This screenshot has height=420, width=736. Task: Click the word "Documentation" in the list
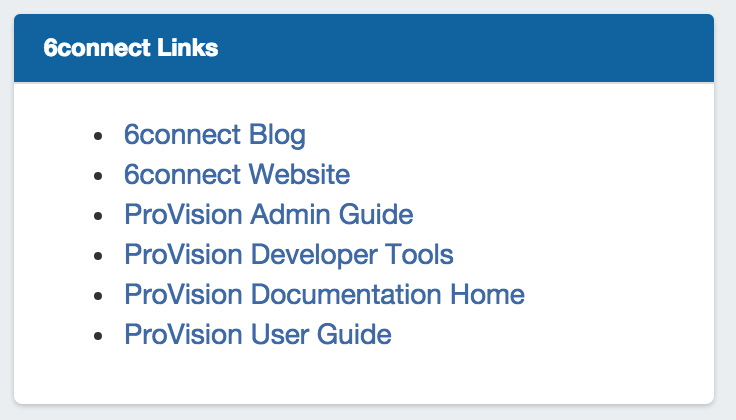pyautogui.click(x=362, y=295)
